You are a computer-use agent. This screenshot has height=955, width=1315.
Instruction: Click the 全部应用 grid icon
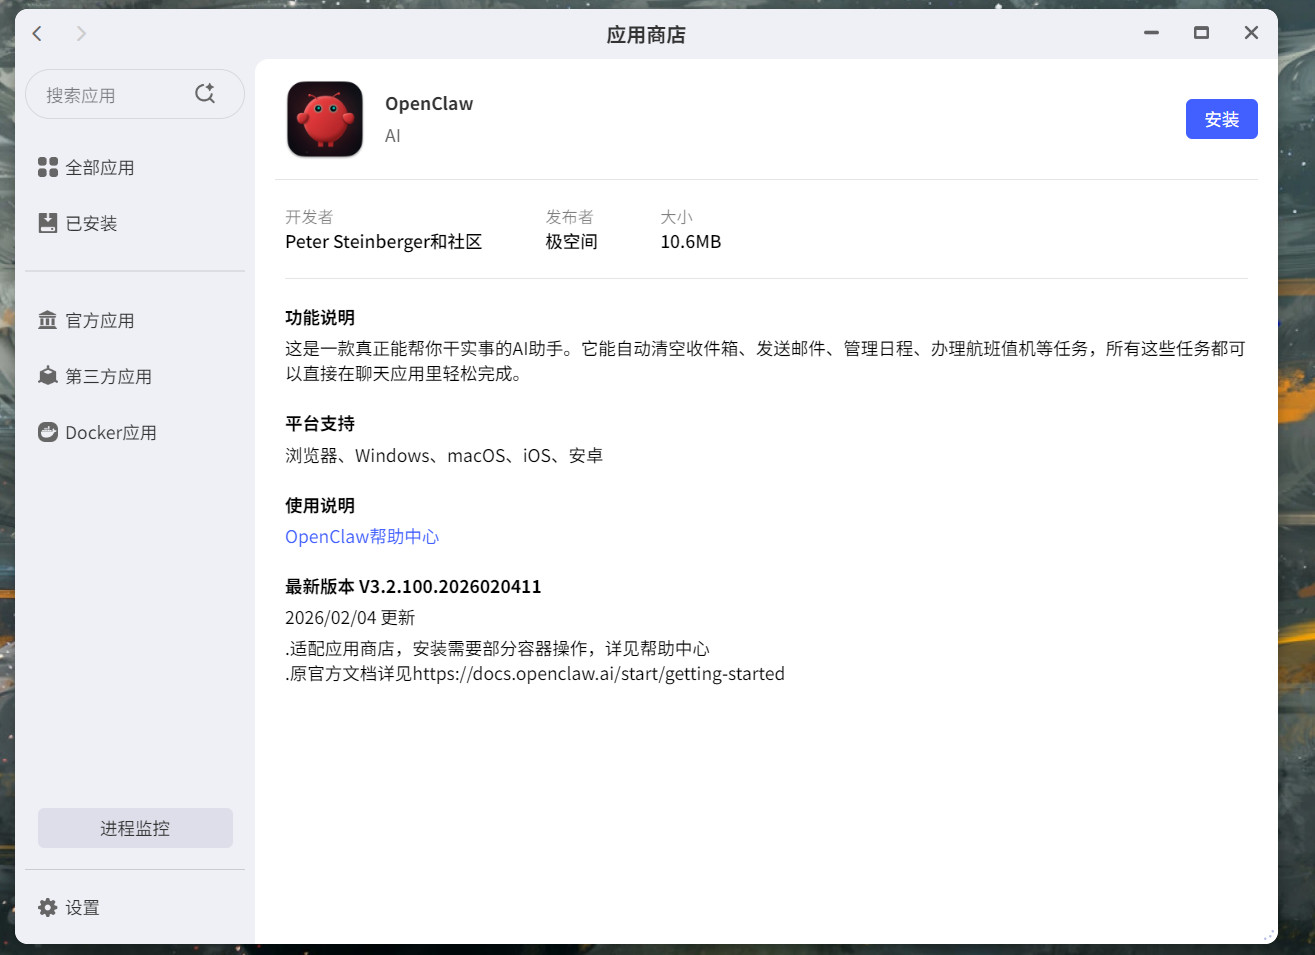coord(48,167)
